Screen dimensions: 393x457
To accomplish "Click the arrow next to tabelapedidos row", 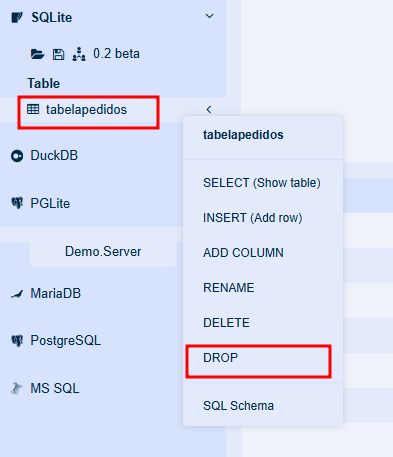I will pyautogui.click(x=209, y=109).
